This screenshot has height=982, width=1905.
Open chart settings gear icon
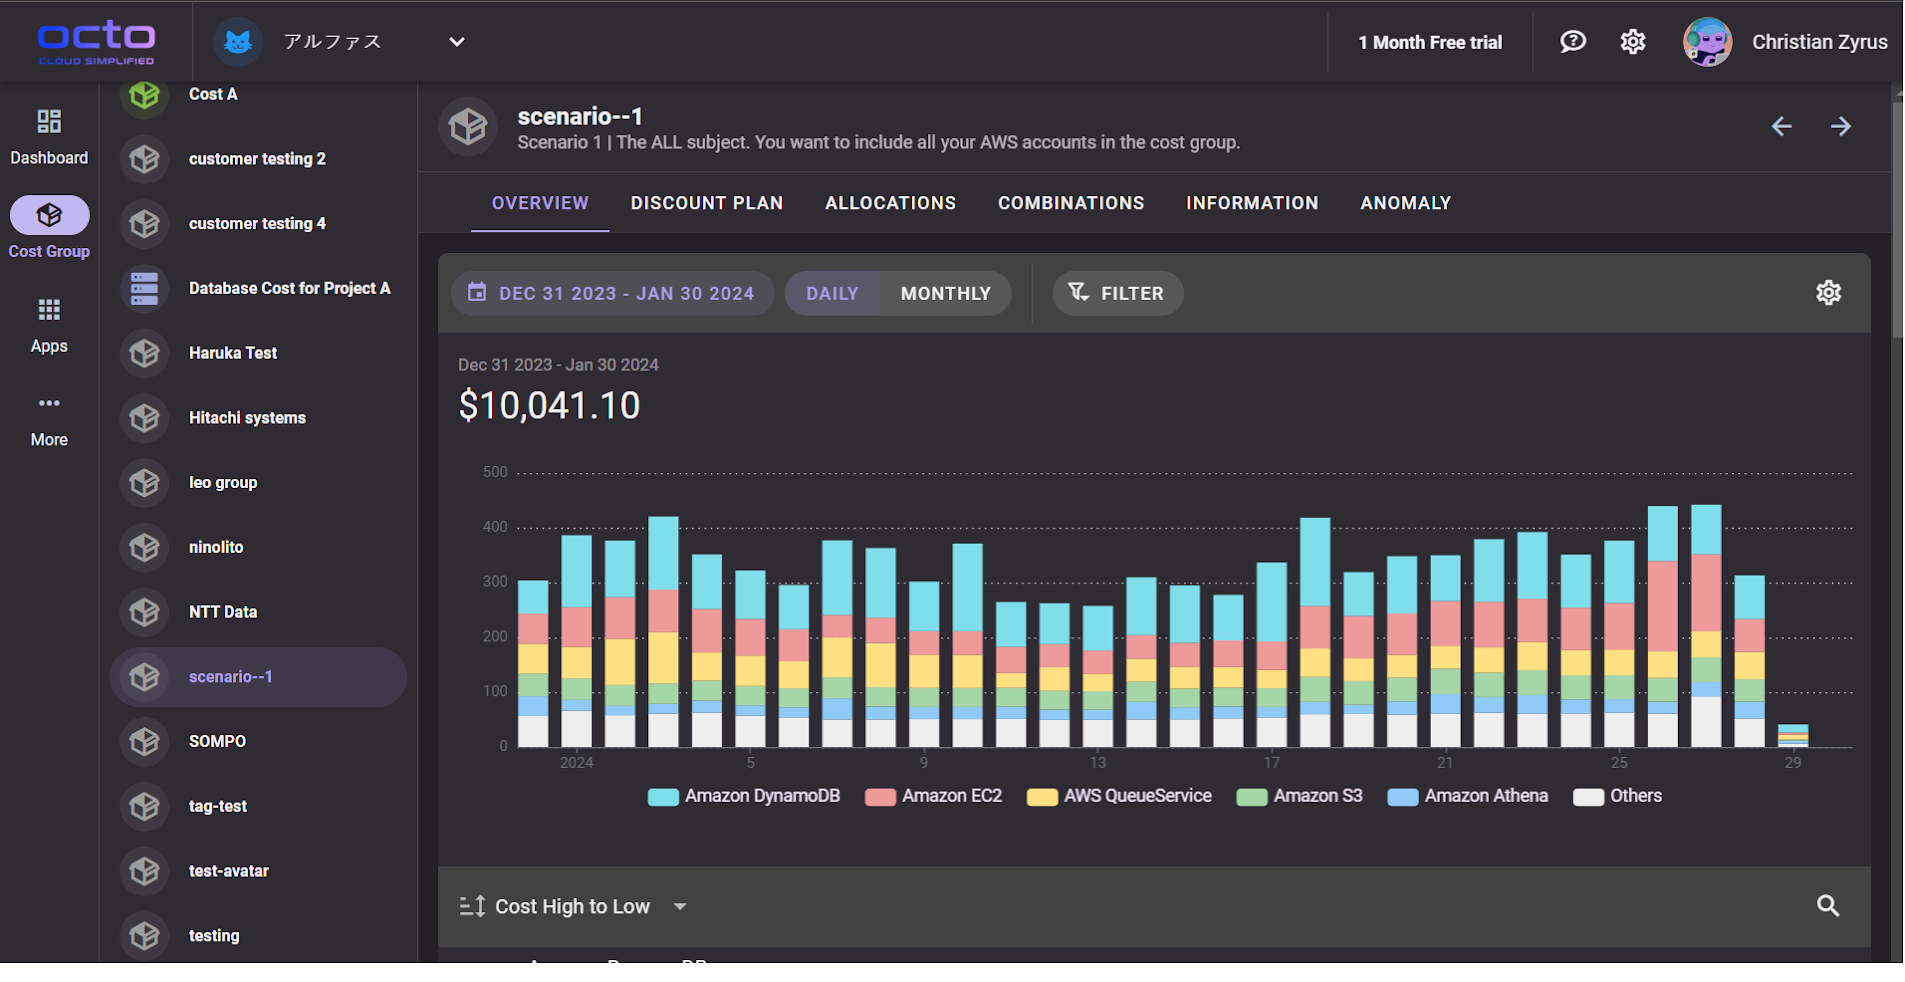1829,292
